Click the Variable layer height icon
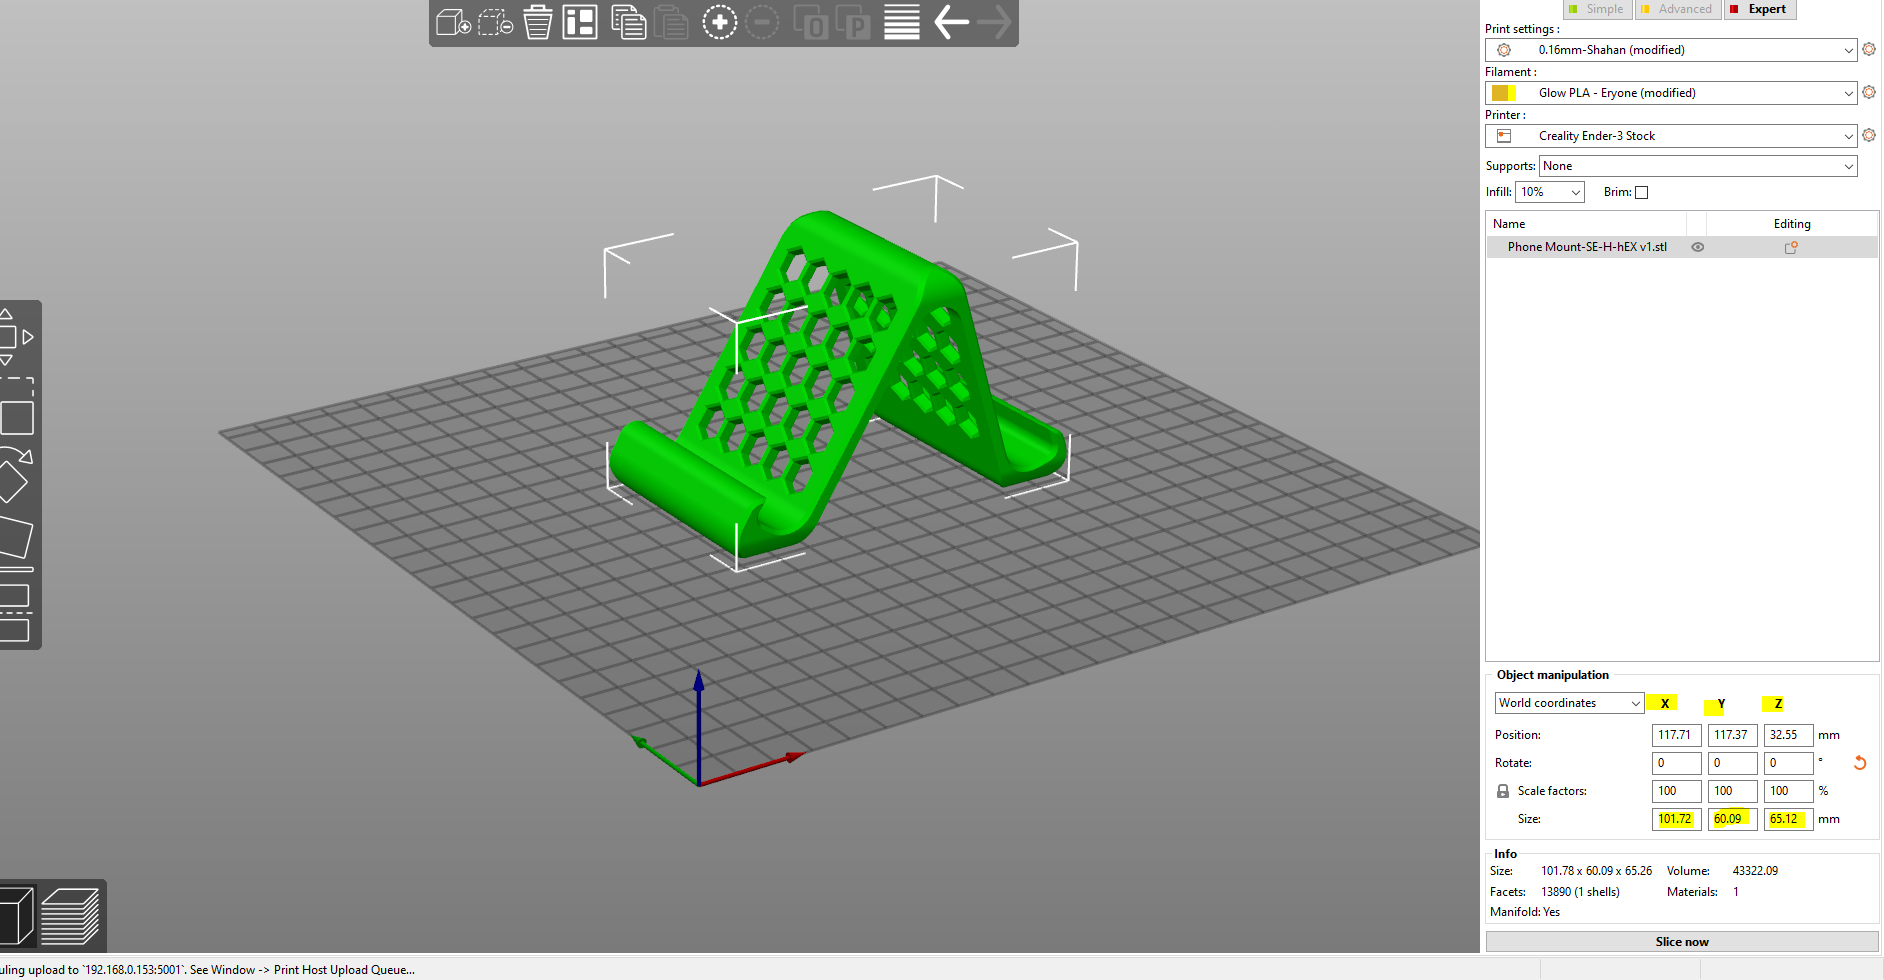The height and width of the screenshot is (980, 1884). coord(900,22)
